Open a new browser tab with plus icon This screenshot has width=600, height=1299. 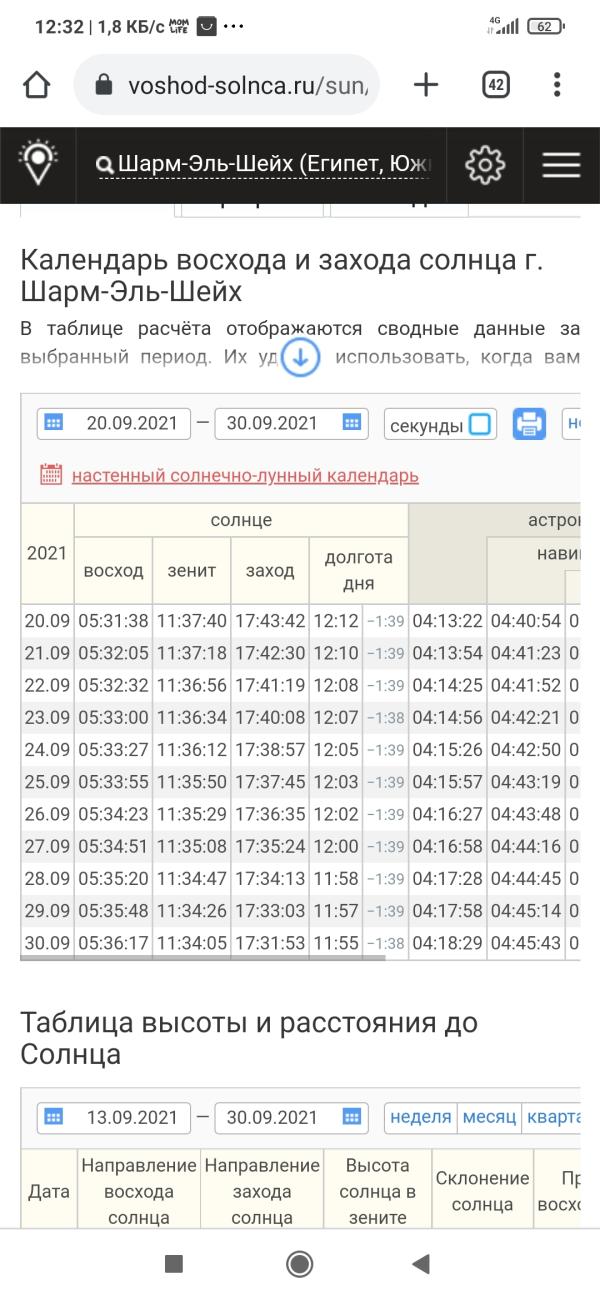pyautogui.click(x=426, y=85)
